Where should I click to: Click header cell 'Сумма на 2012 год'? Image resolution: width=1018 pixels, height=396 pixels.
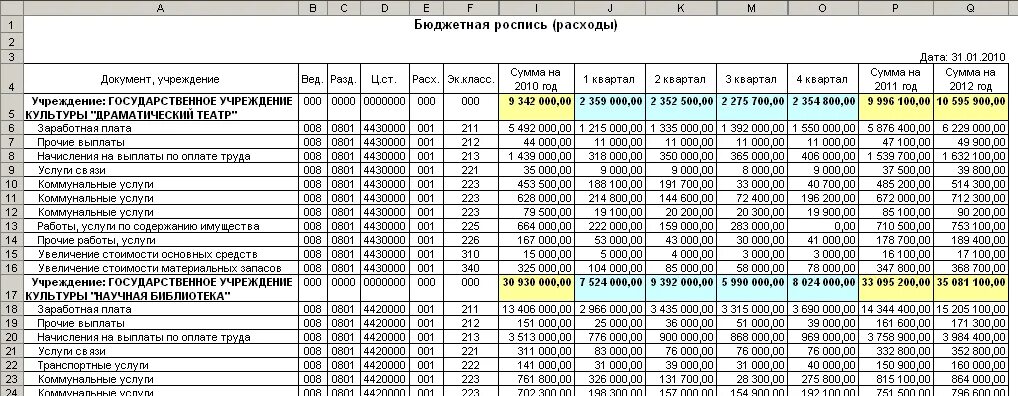[x=971, y=79]
